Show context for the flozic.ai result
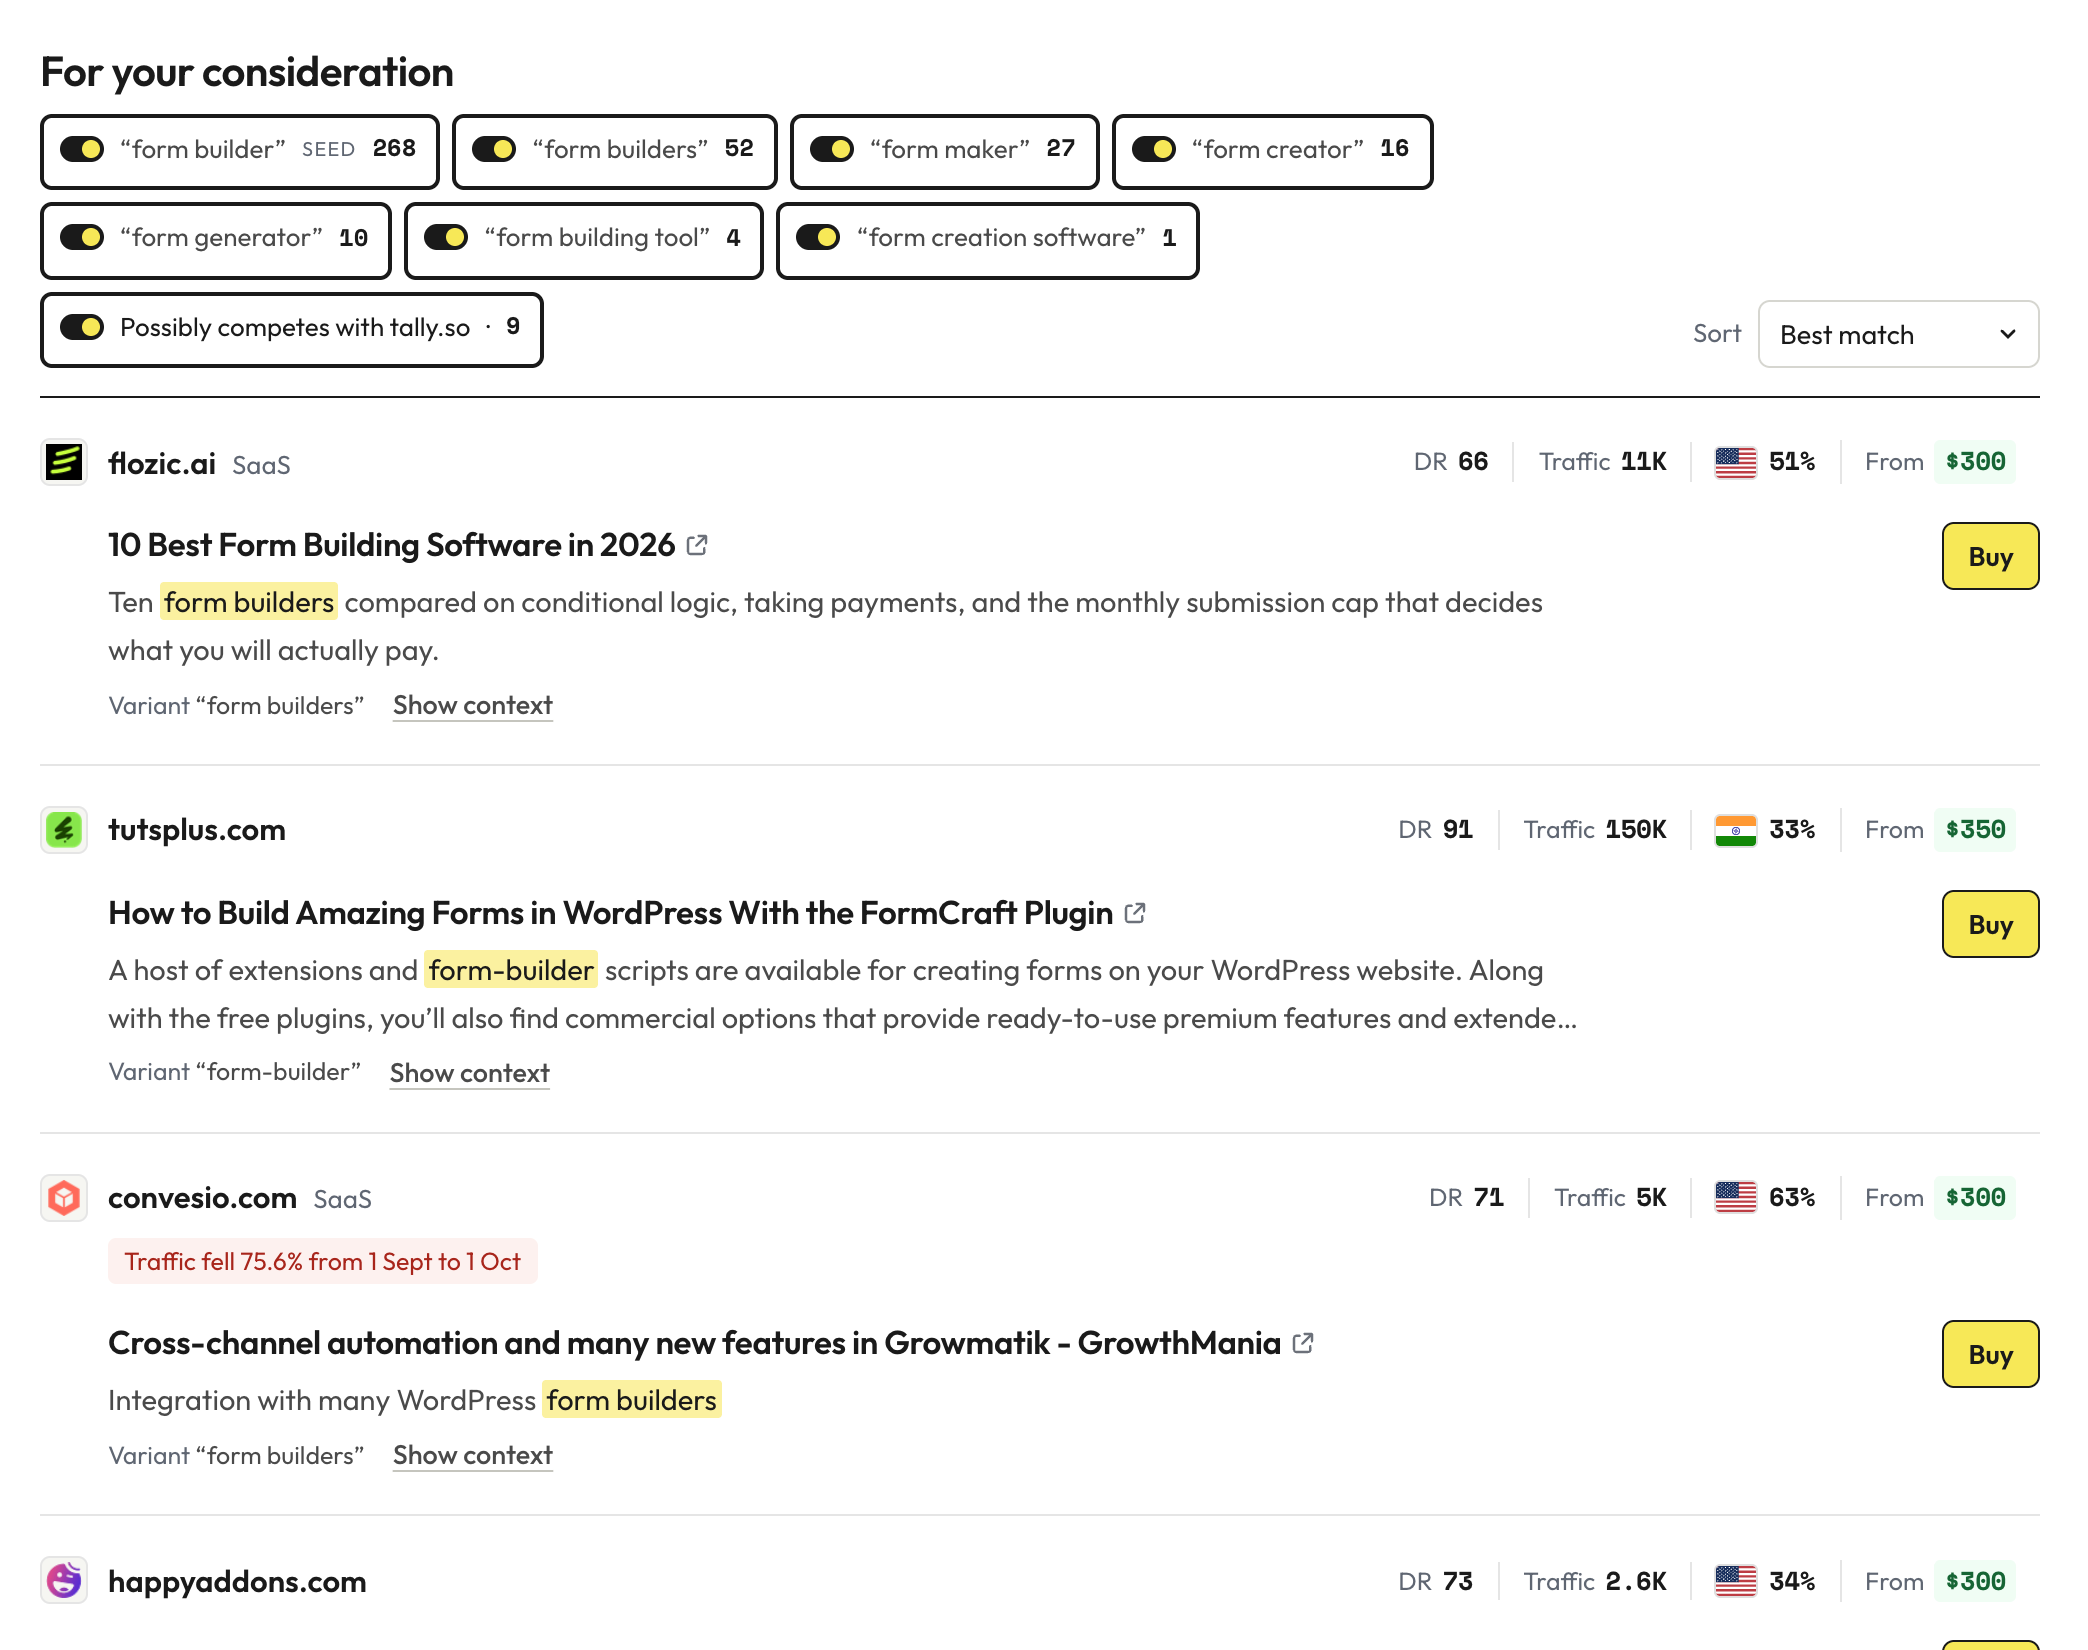 [473, 706]
